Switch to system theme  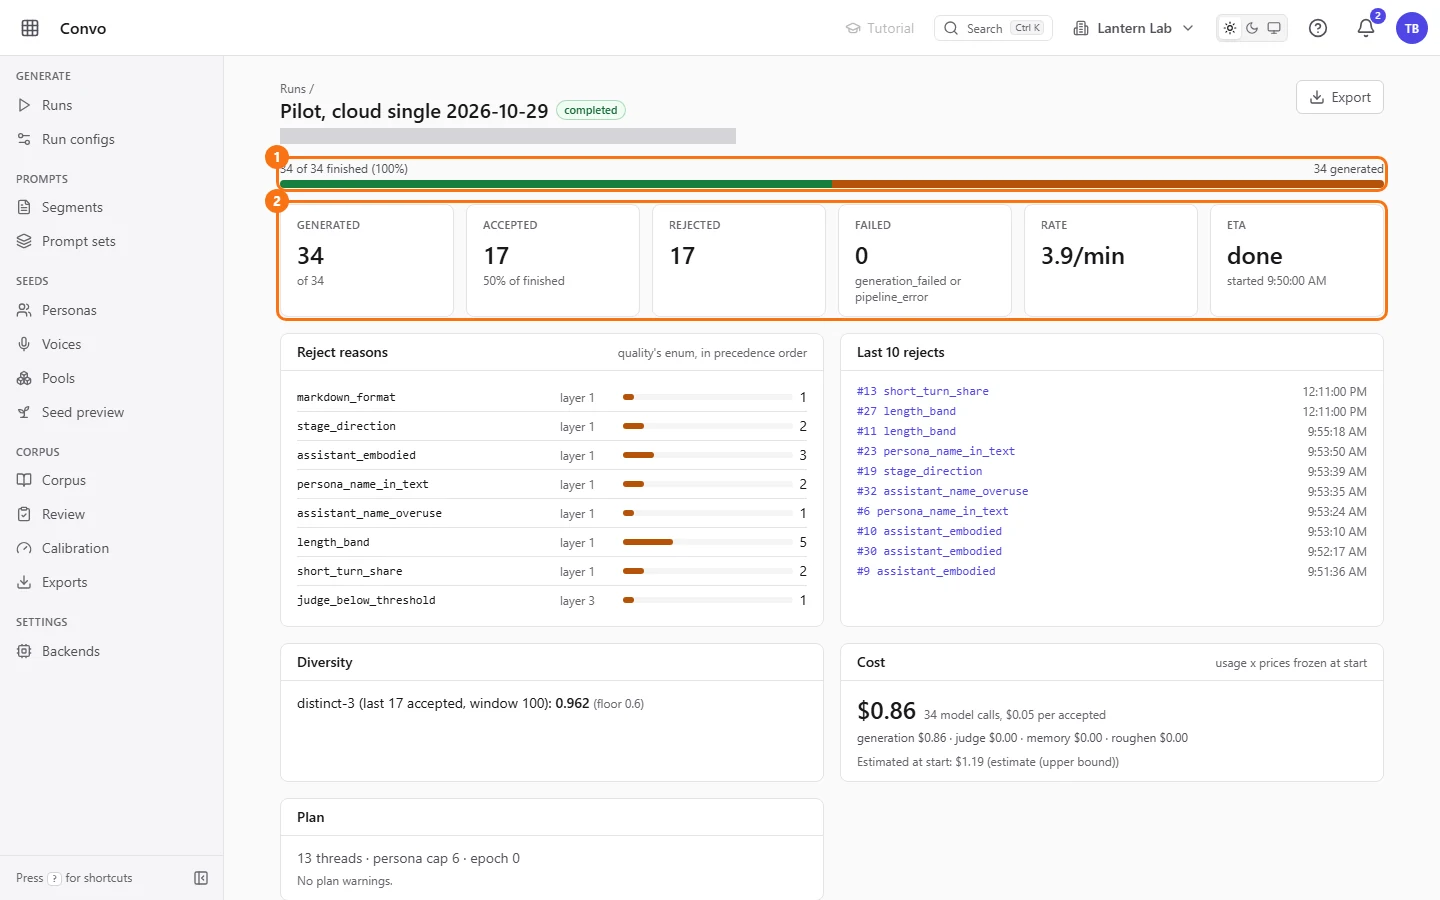tap(1274, 28)
